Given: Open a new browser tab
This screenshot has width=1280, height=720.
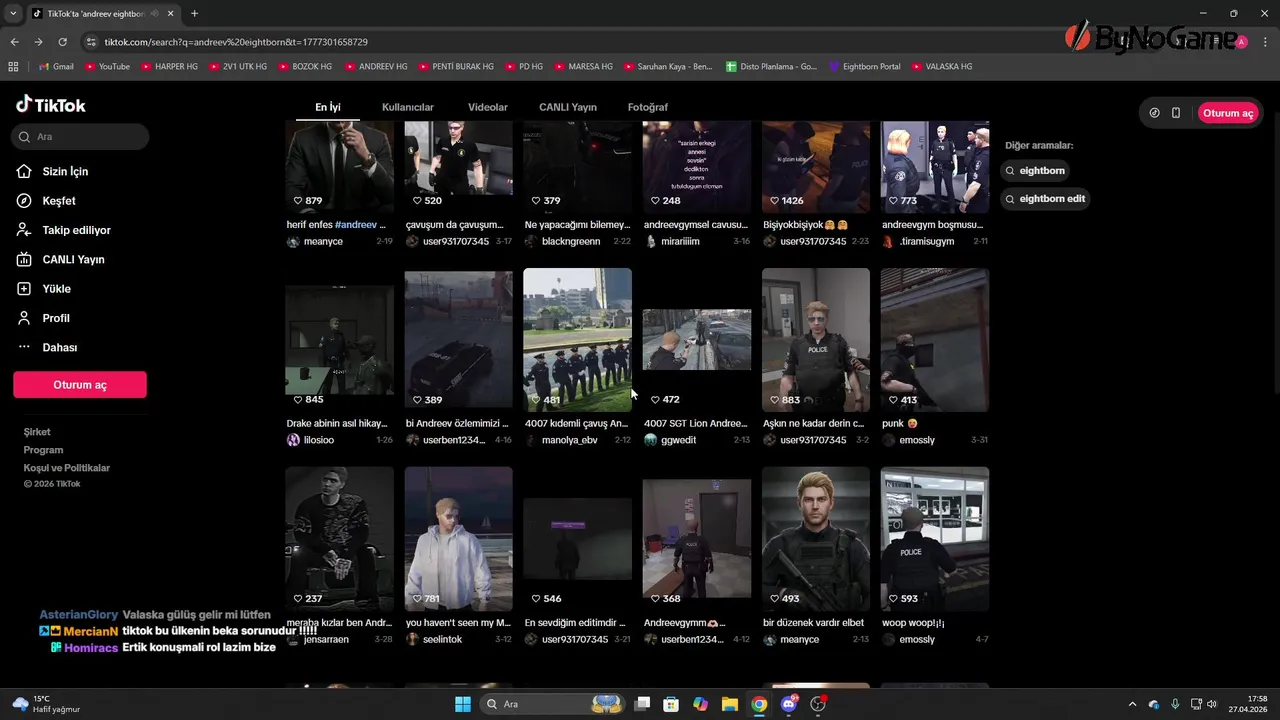Looking at the screenshot, I should pos(194,13).
